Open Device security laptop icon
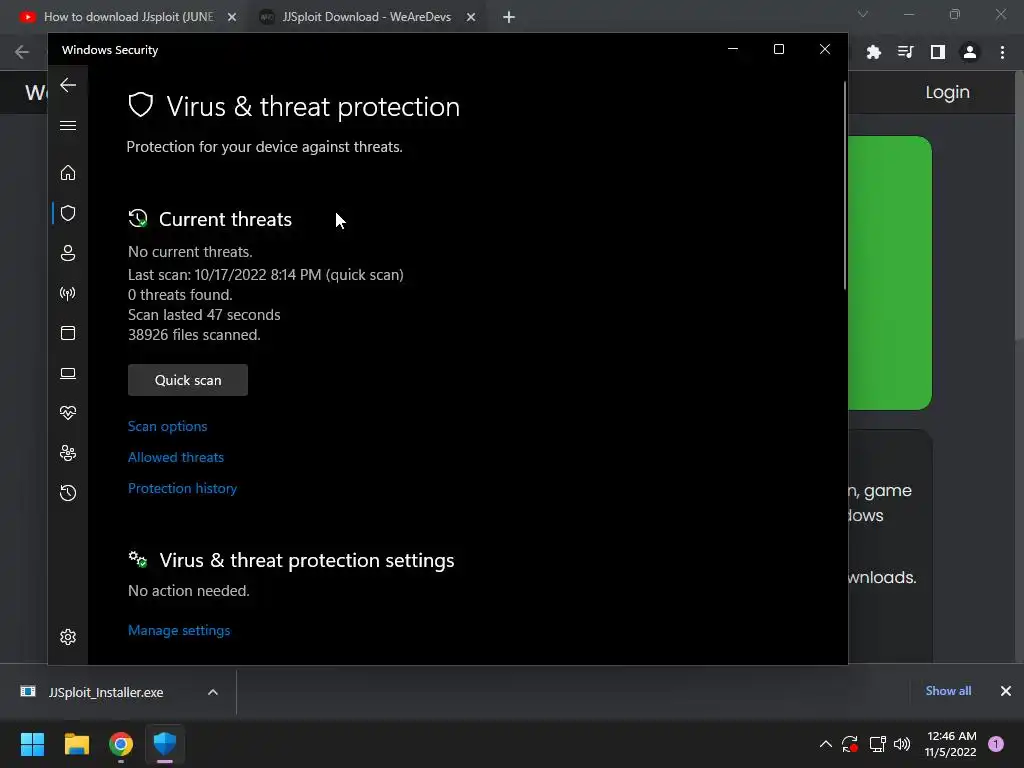 [x=68, y=374]
